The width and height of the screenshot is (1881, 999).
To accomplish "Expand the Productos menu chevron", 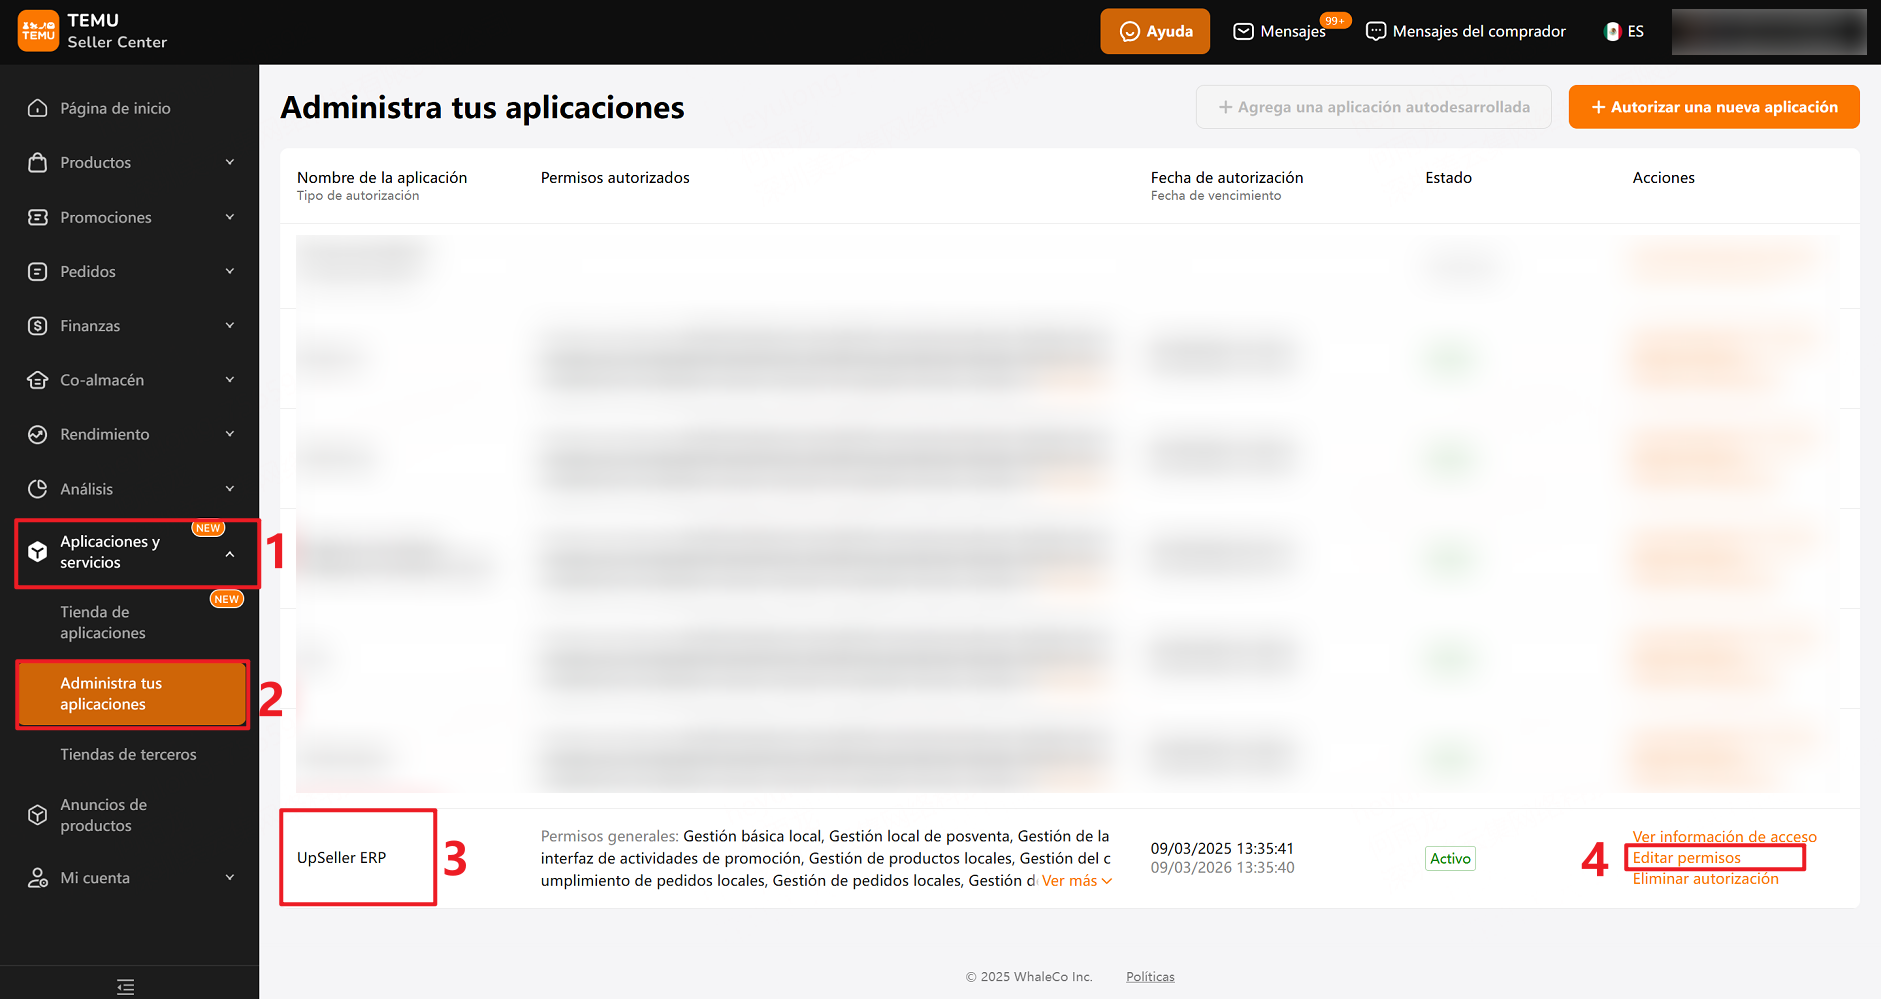I will (230, 162).
